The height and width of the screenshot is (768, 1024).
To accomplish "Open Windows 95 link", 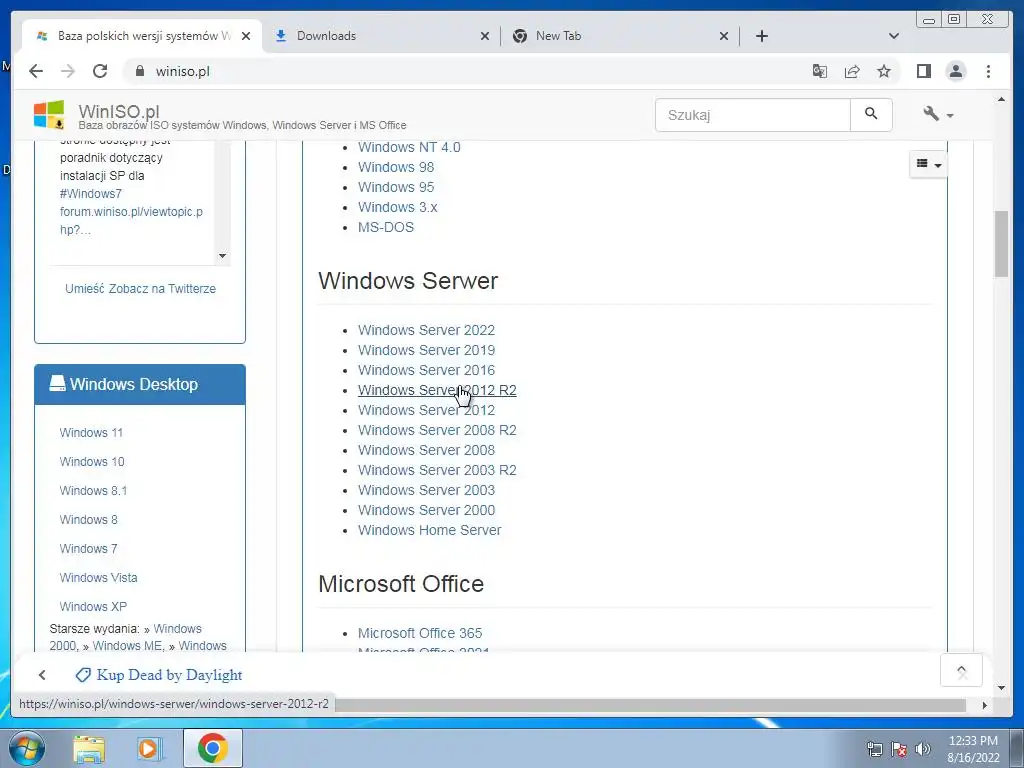I will (396, 187).
